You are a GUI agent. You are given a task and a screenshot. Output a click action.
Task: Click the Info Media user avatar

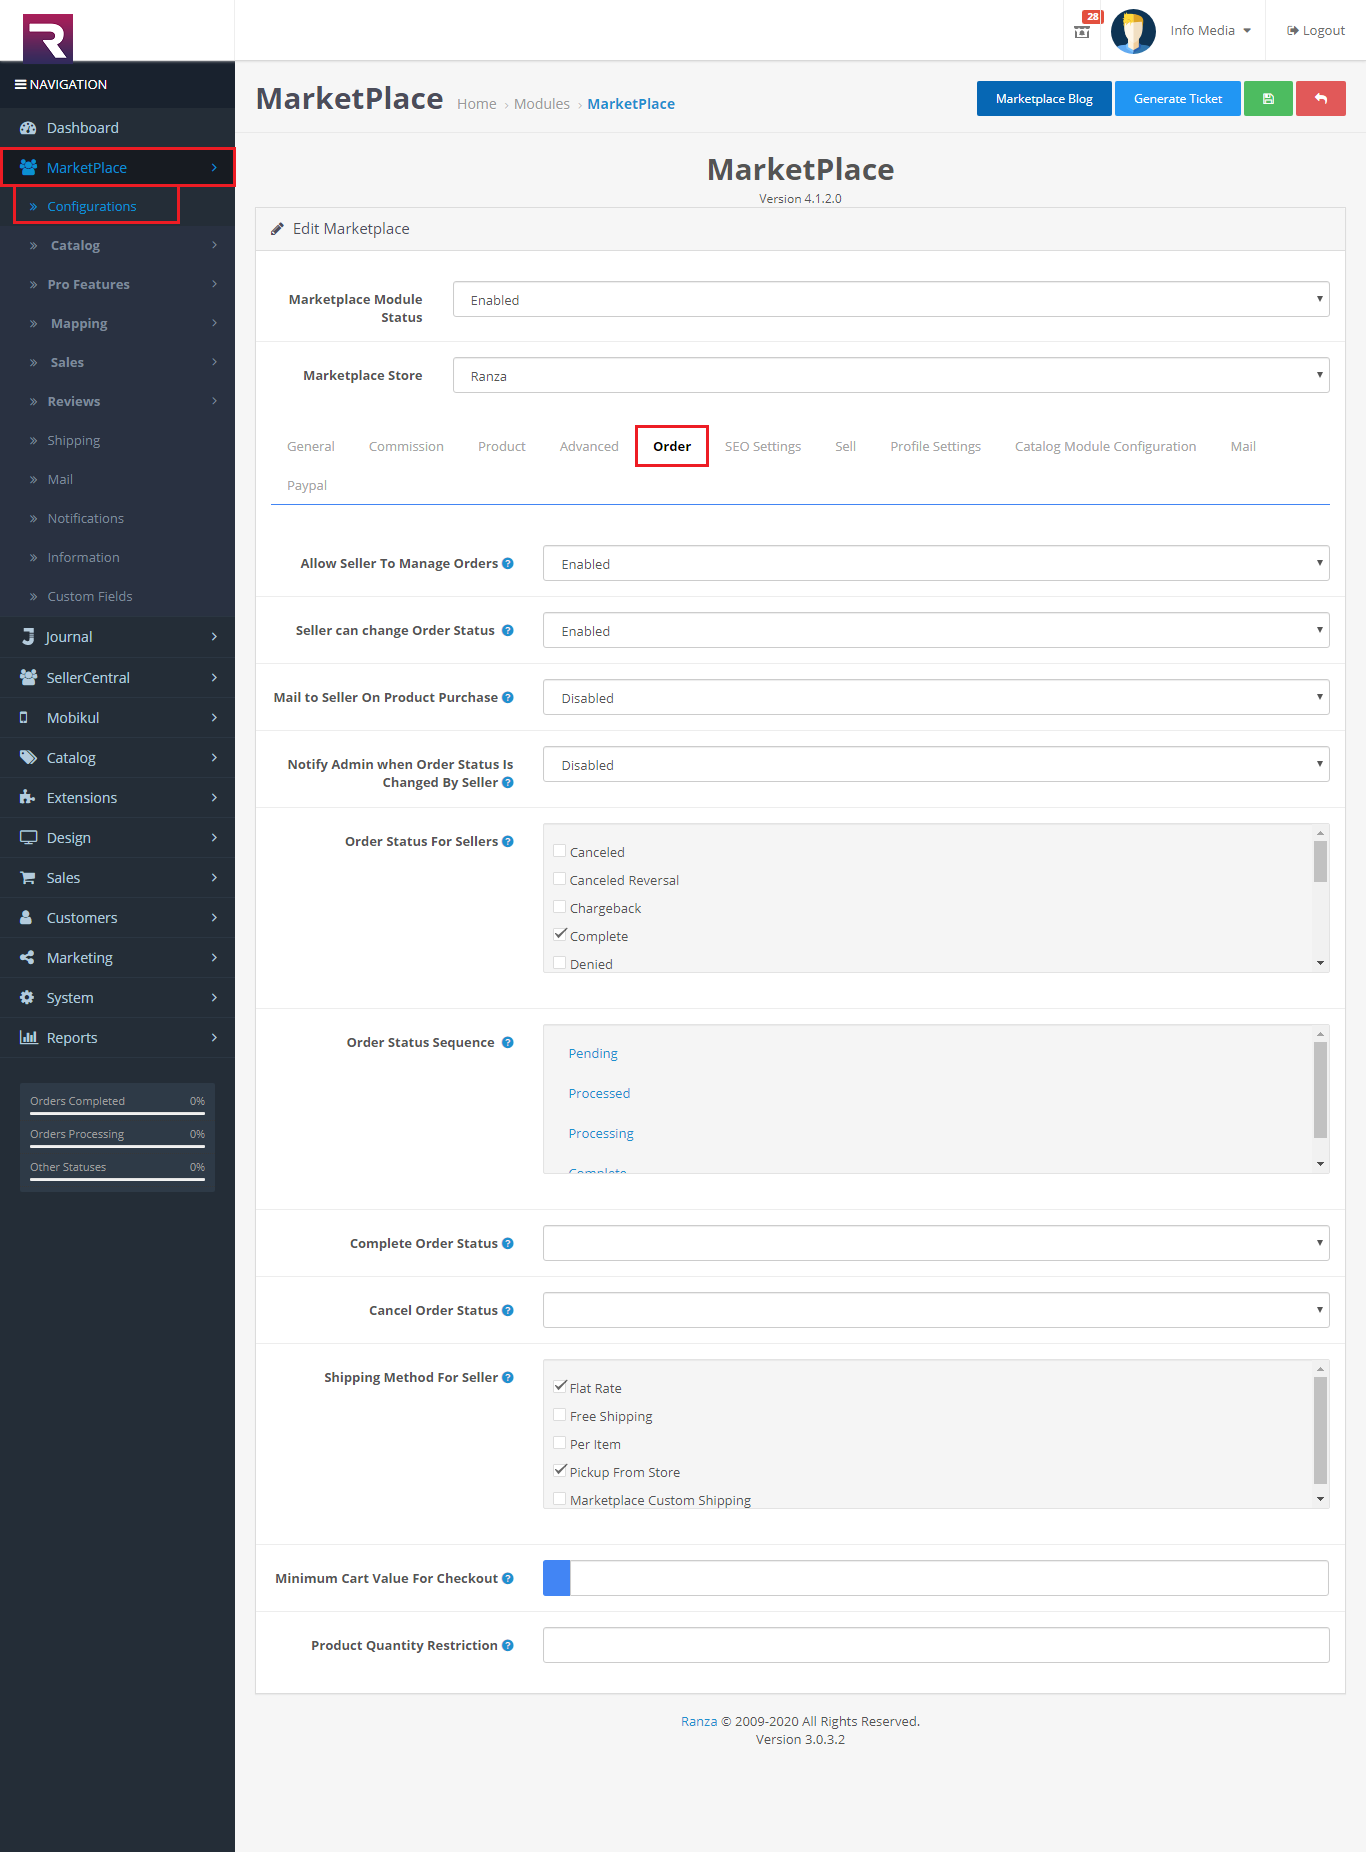point(1133,31)
